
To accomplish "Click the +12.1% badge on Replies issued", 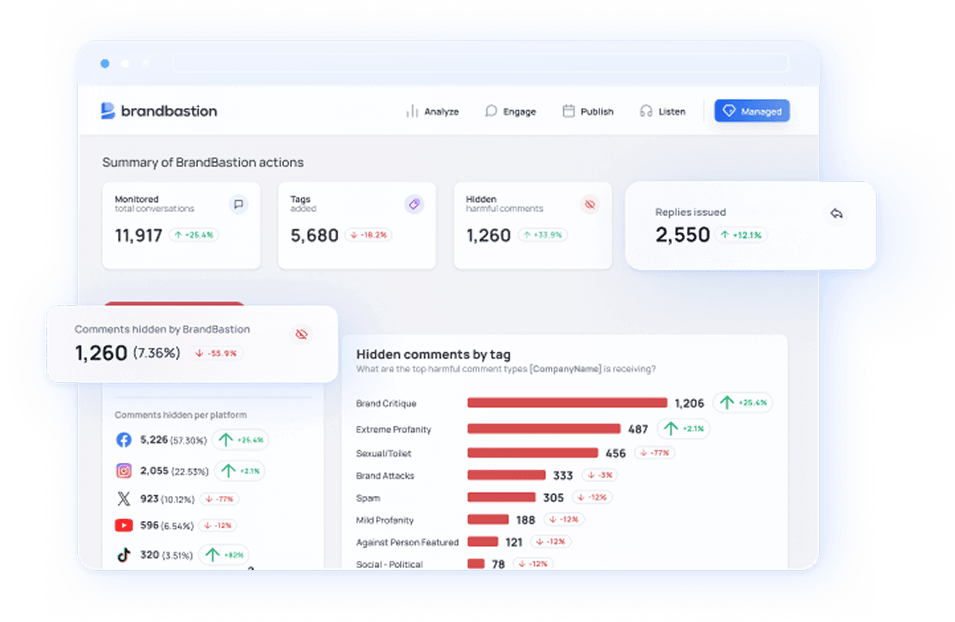I will click(x=741, y=235).
